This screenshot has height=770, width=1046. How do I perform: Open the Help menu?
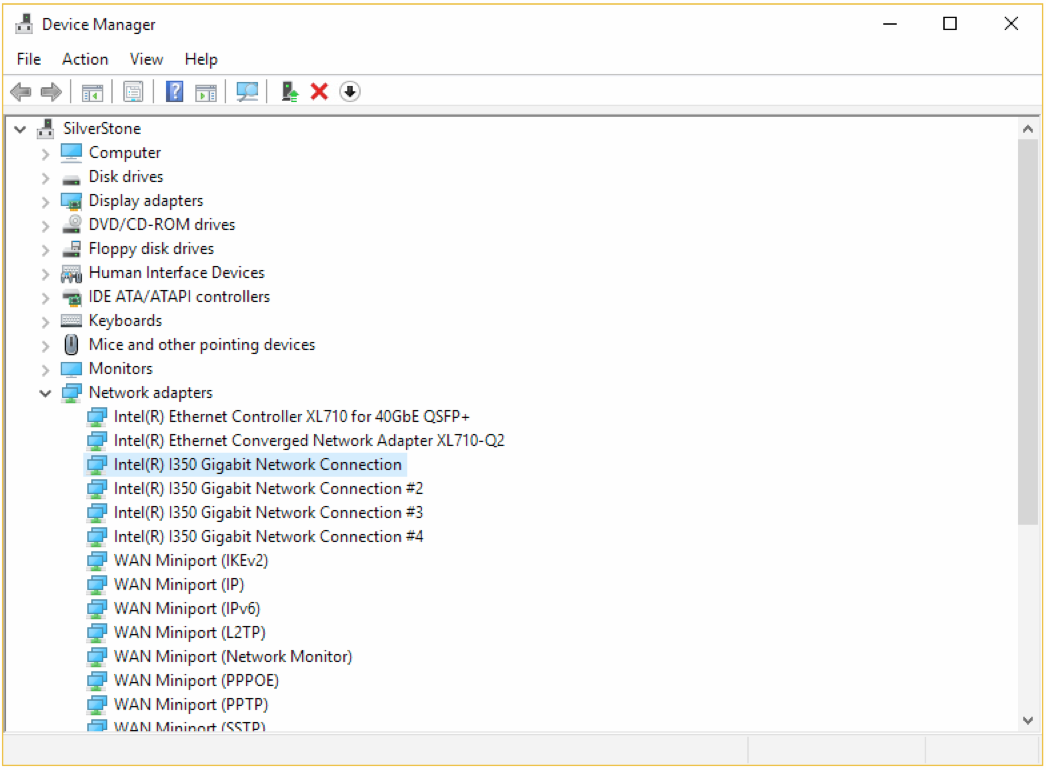click(x=201, y=59)
